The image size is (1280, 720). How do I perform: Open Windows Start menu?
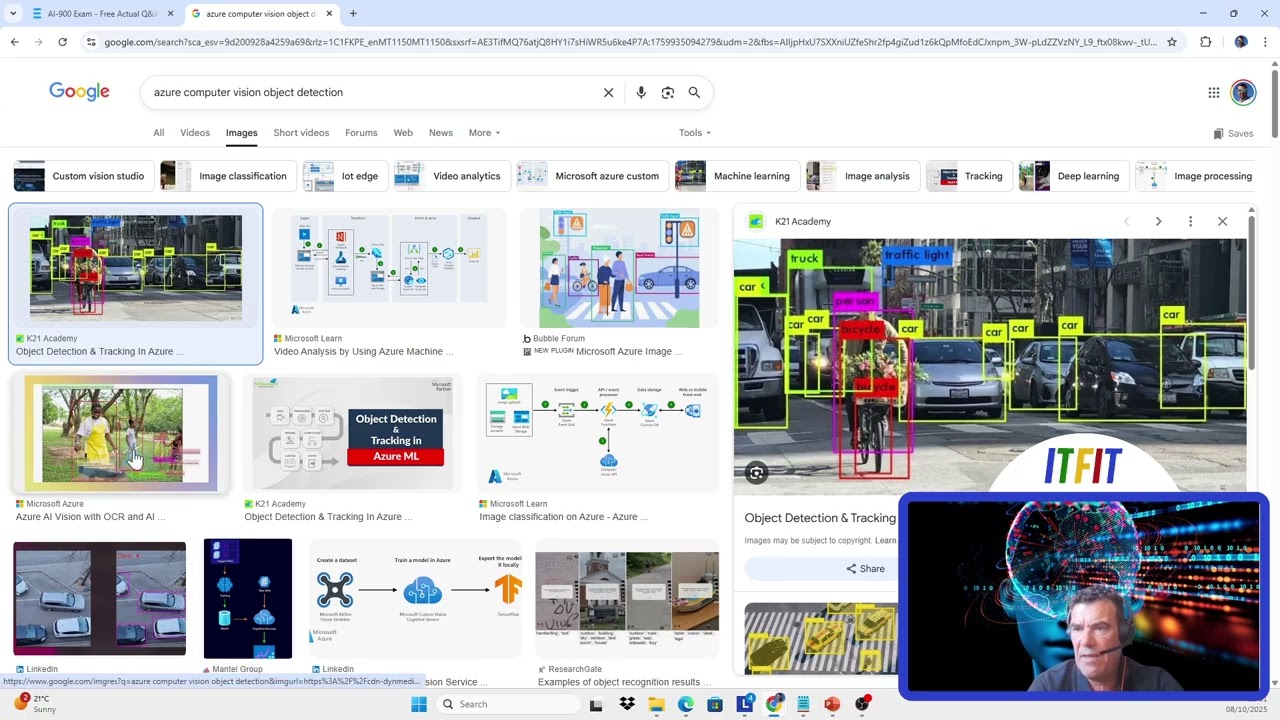tap(419, 704)
